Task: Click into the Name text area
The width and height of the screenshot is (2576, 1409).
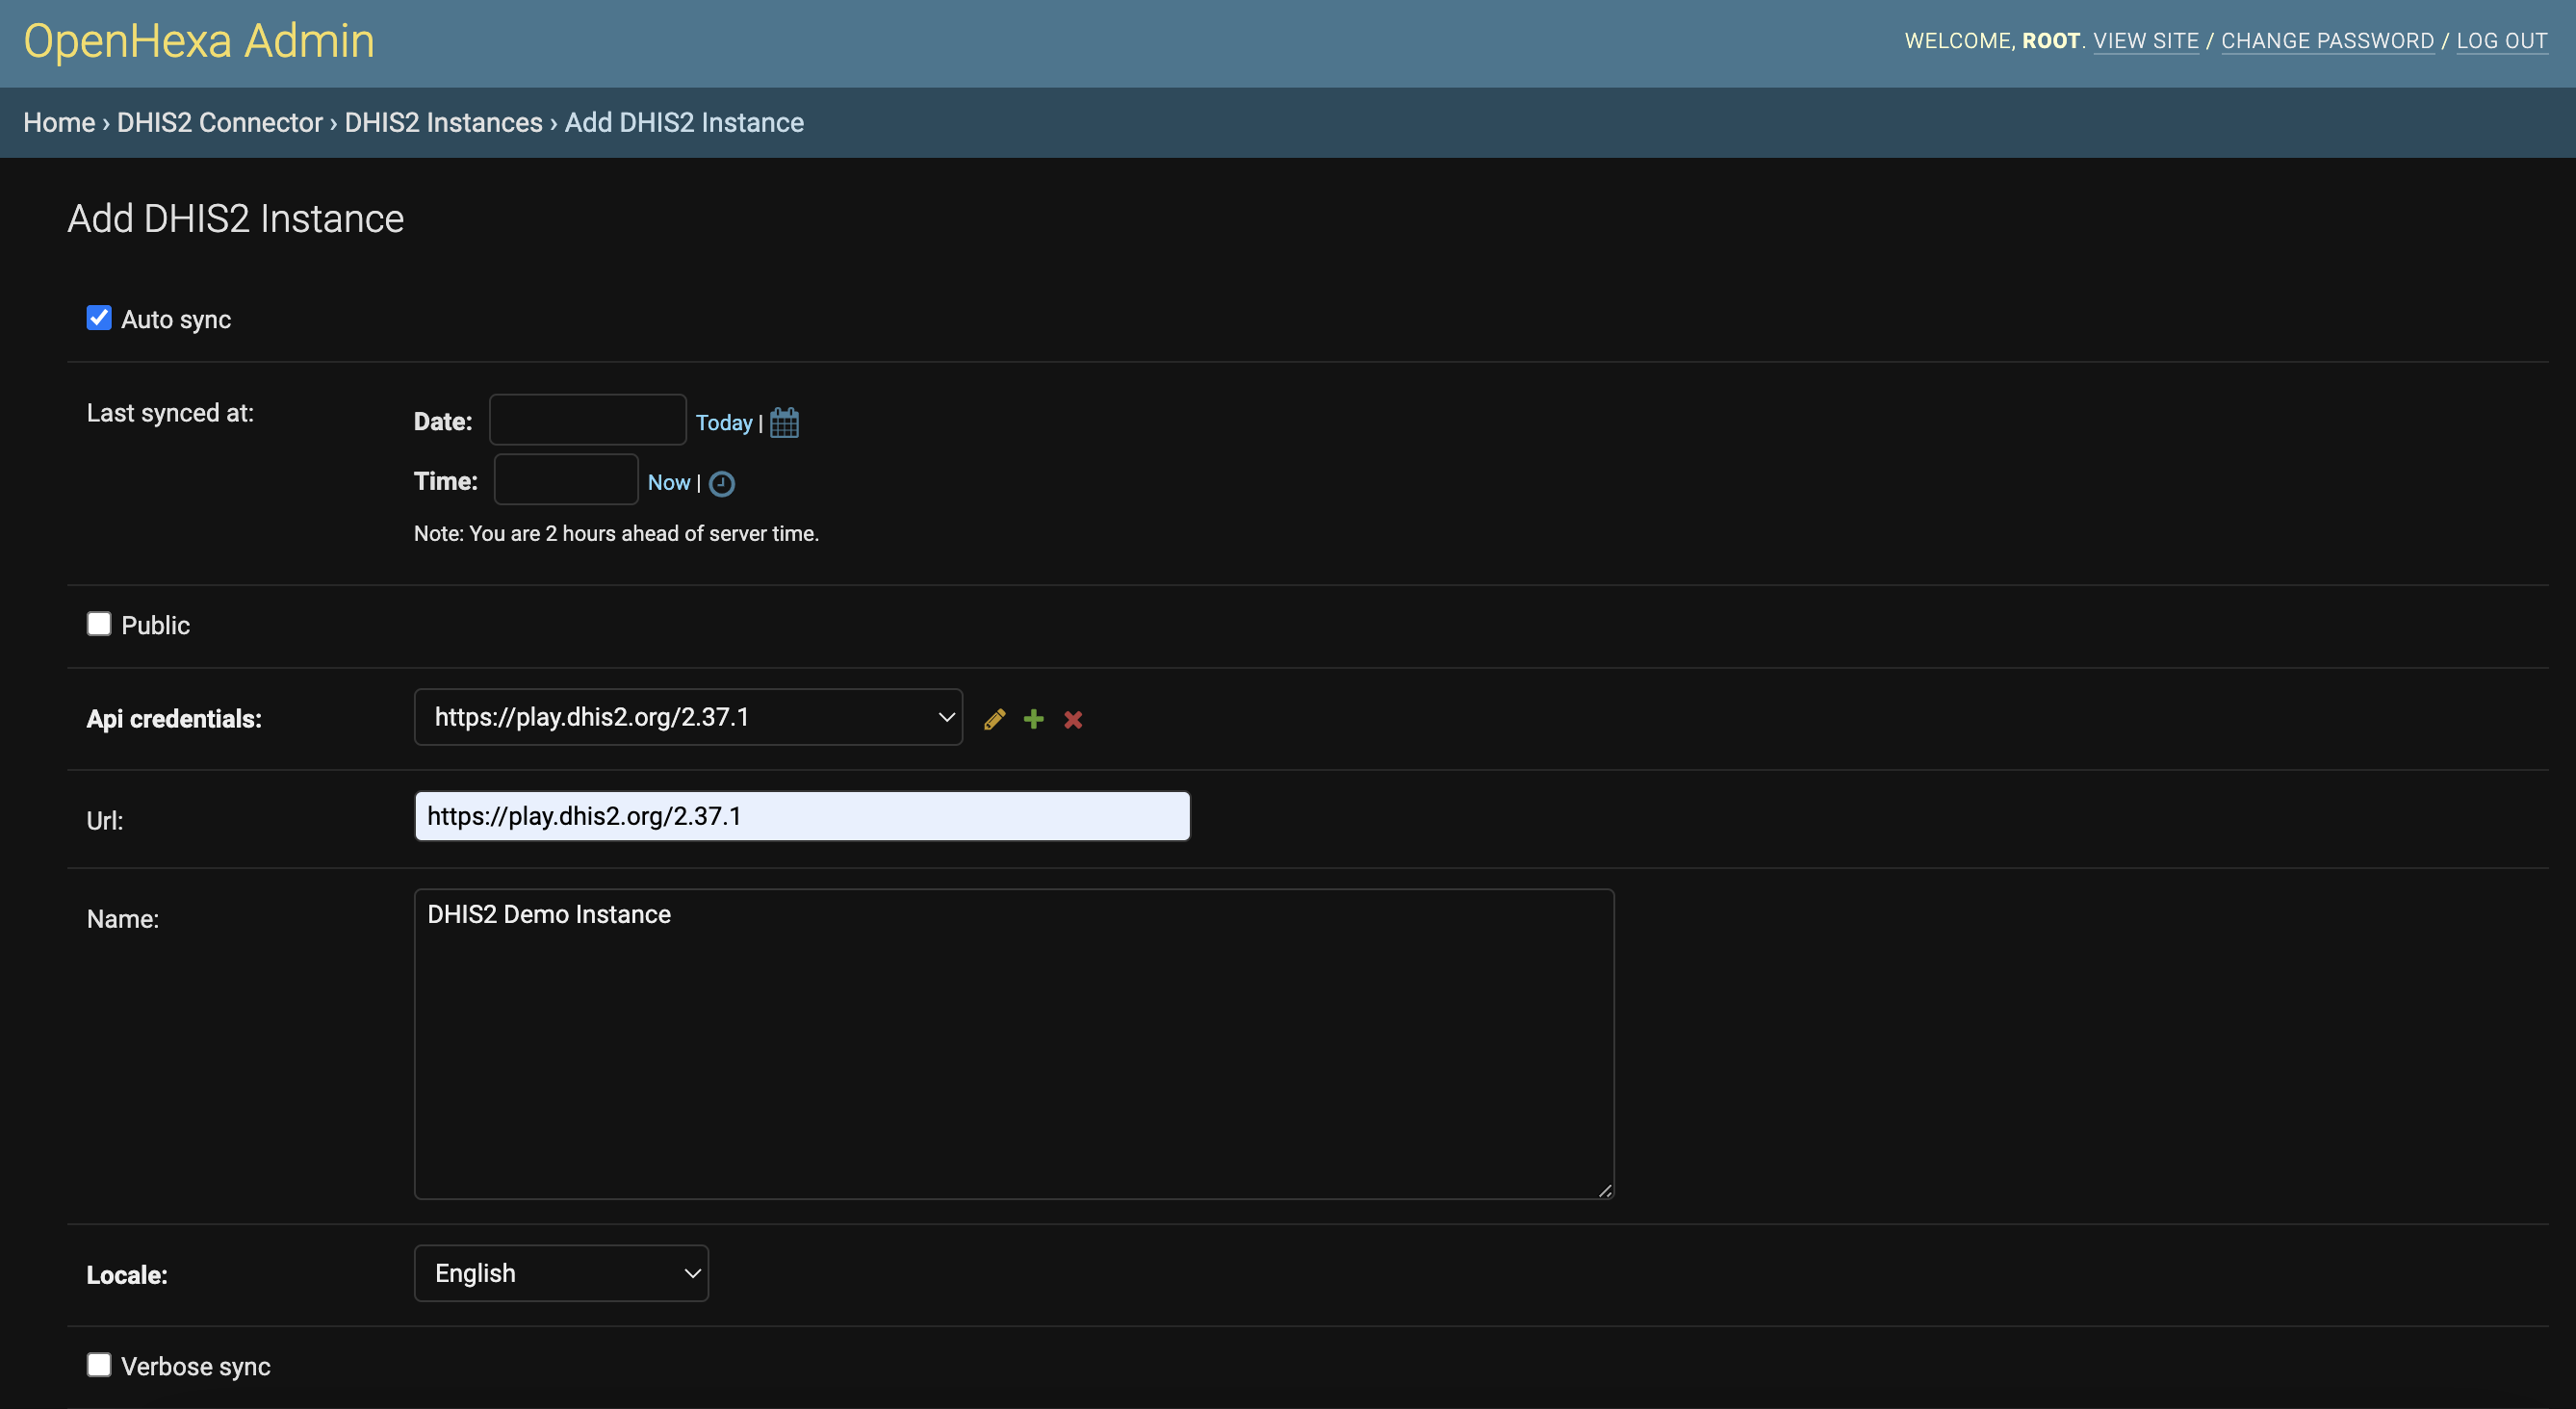Action: [x=1014, y=1044]
